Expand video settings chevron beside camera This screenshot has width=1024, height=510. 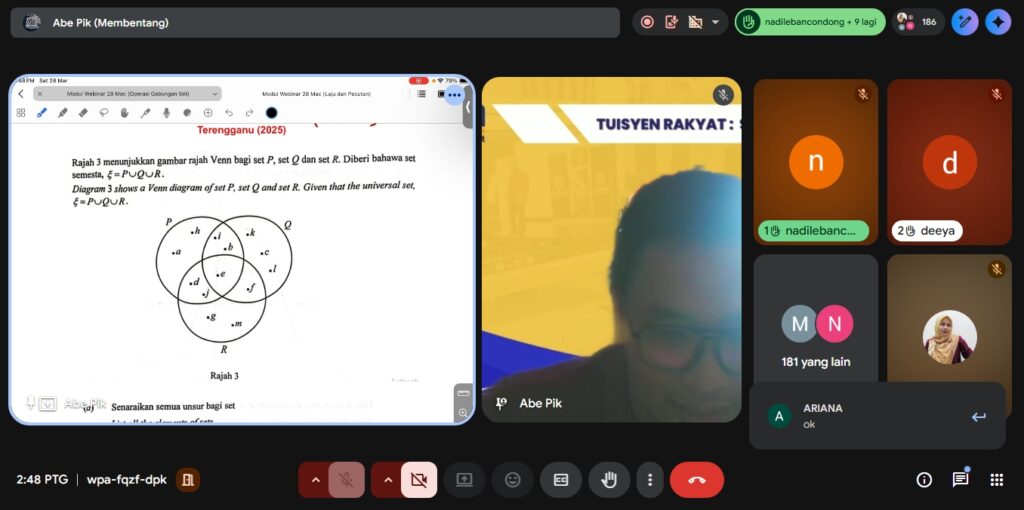pos(388,480)
